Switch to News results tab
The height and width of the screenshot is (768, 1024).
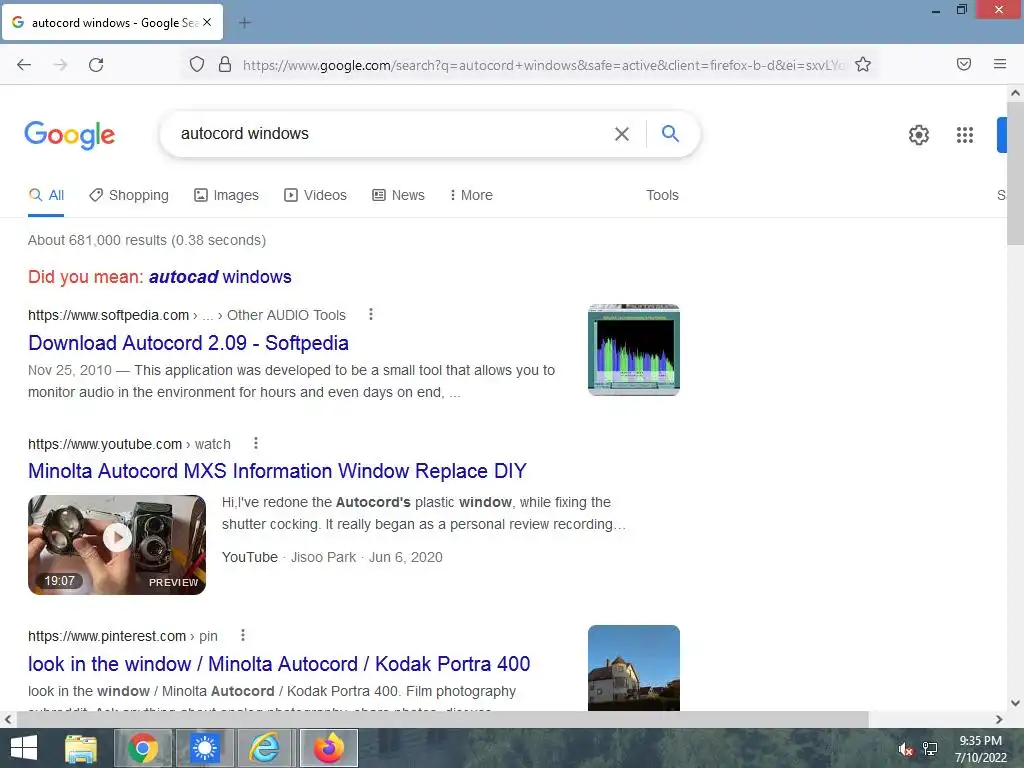[398, 195]
